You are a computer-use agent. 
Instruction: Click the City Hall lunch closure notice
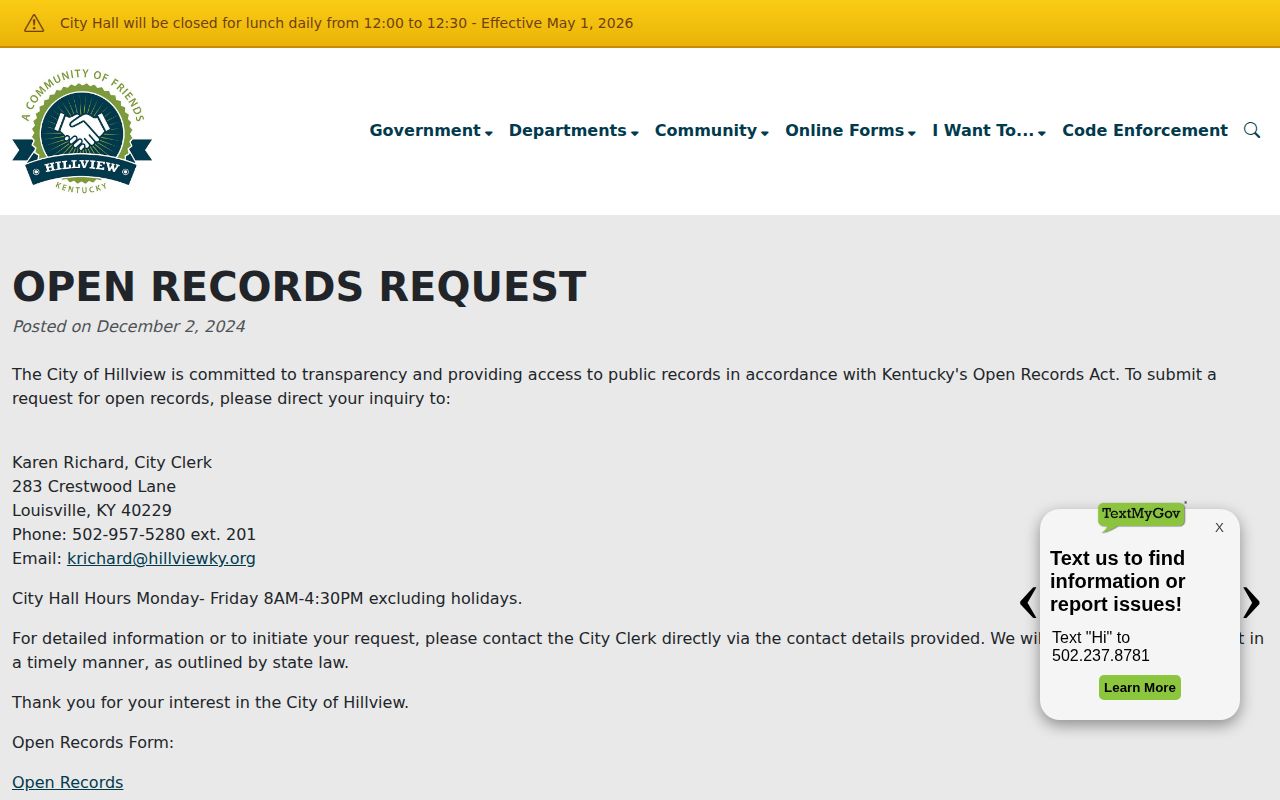pyautogui.click(x=346, y=23)
